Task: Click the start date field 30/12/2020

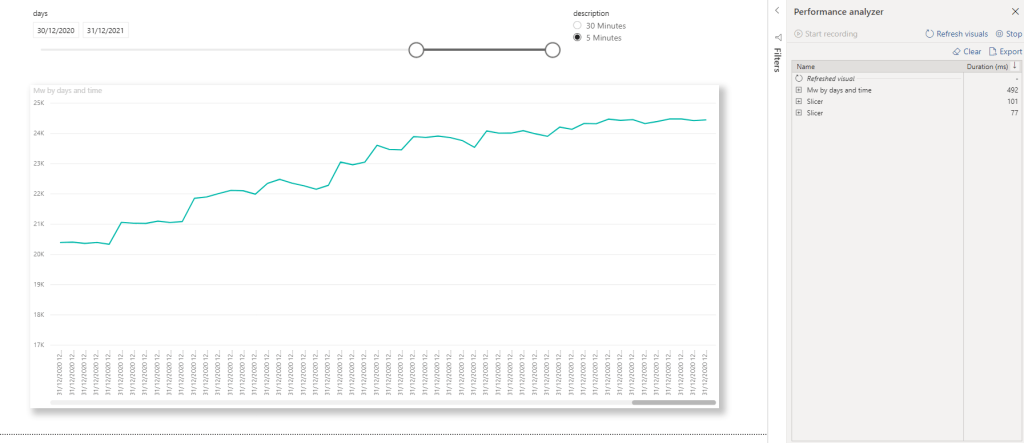Action: 55,30
